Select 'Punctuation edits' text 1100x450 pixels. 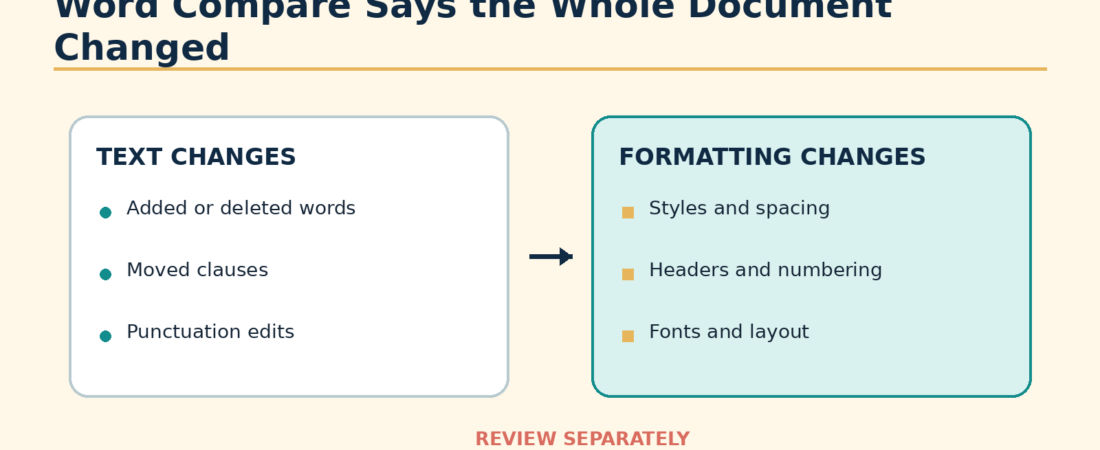click(x=210, y=333)
